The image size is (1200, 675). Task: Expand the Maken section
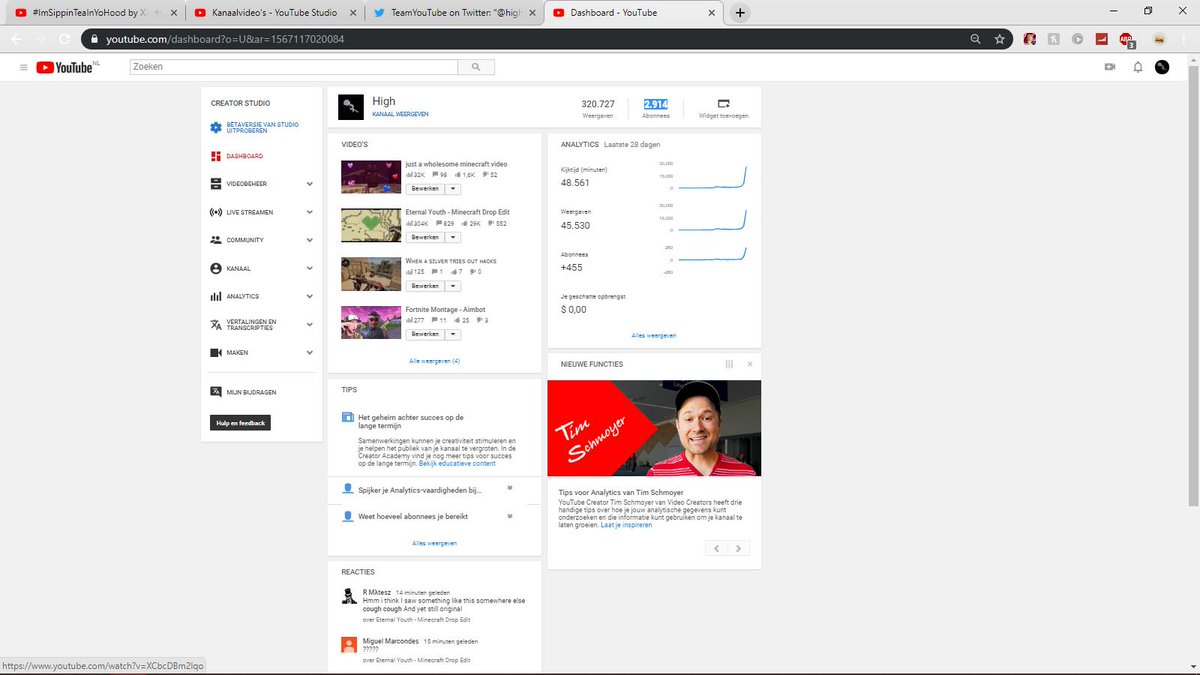click(x=310, y=353)
